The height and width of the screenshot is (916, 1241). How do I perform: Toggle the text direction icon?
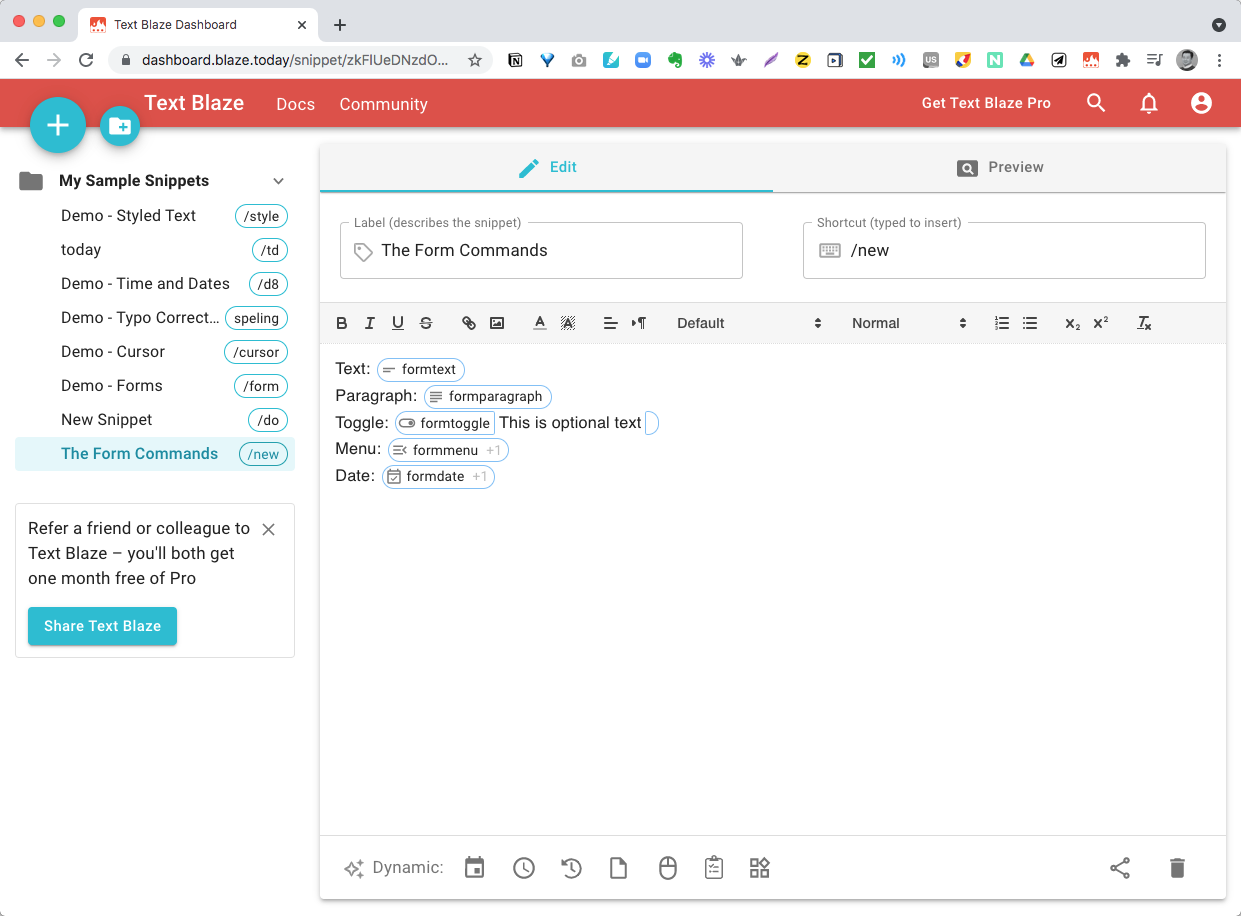[x=639, y=323]
